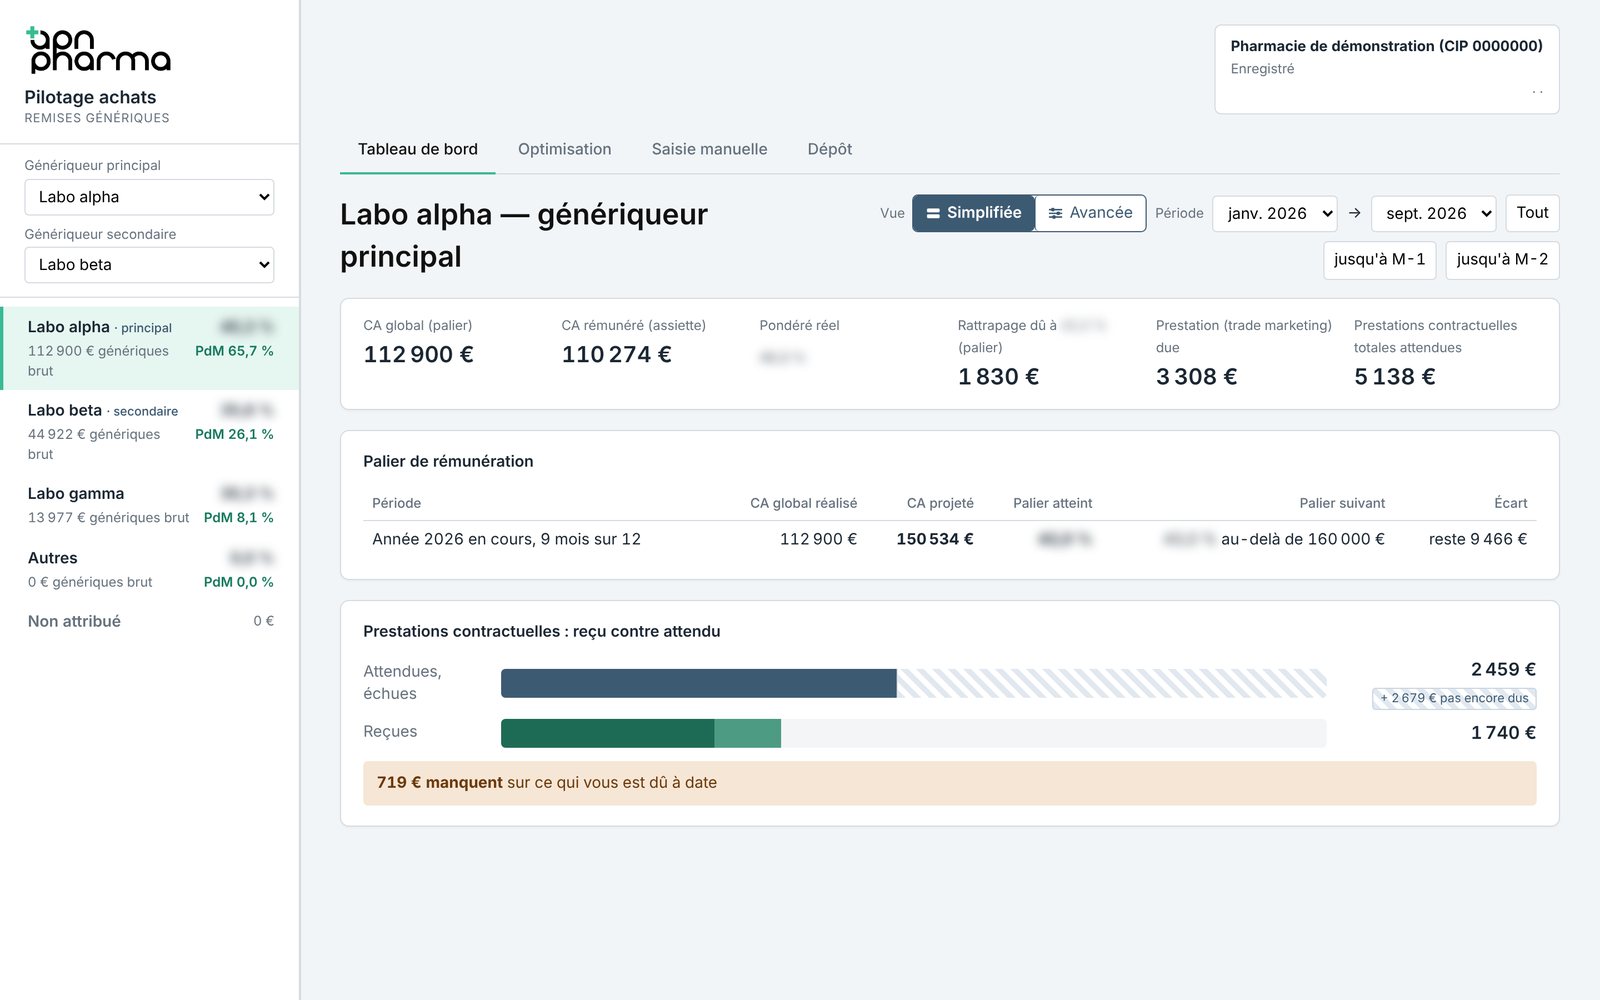Select Labo alpha principal in sidebar

coord(150,348)
